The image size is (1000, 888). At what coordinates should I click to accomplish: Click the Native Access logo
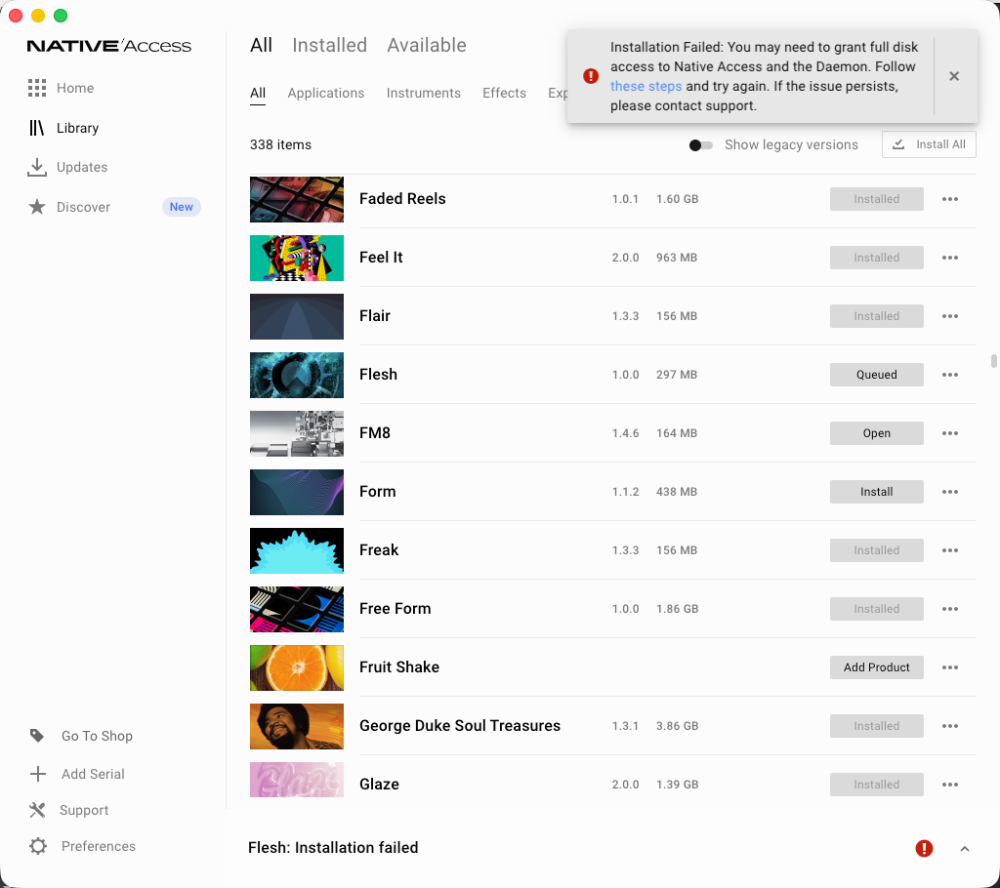[109, 46]
